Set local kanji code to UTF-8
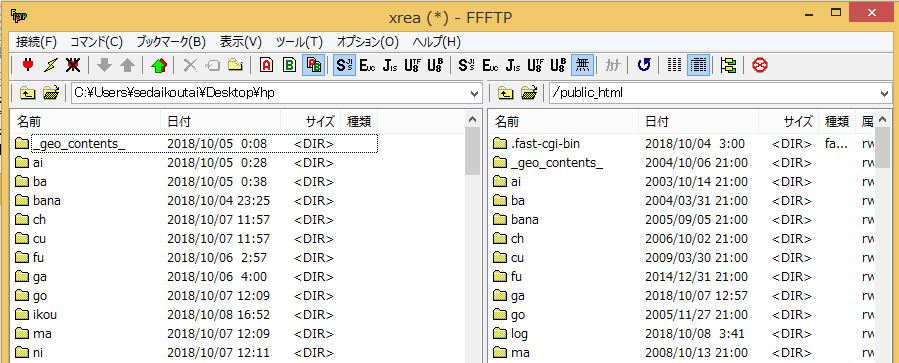The width and height of the screenshot is (899, 363). pos(535,65)
